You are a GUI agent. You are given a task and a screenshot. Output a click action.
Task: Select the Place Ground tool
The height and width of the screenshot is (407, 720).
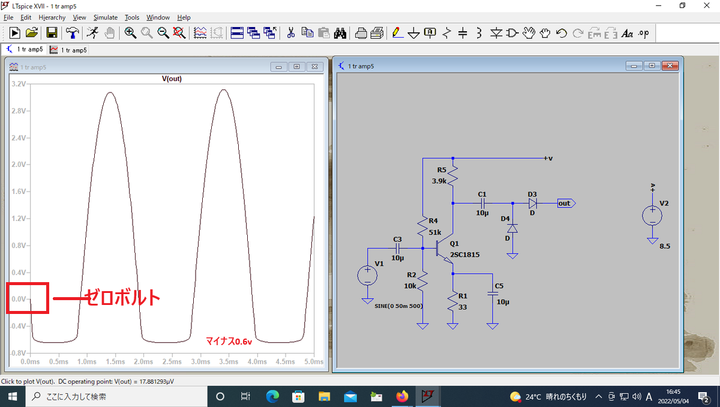[413, 33]
